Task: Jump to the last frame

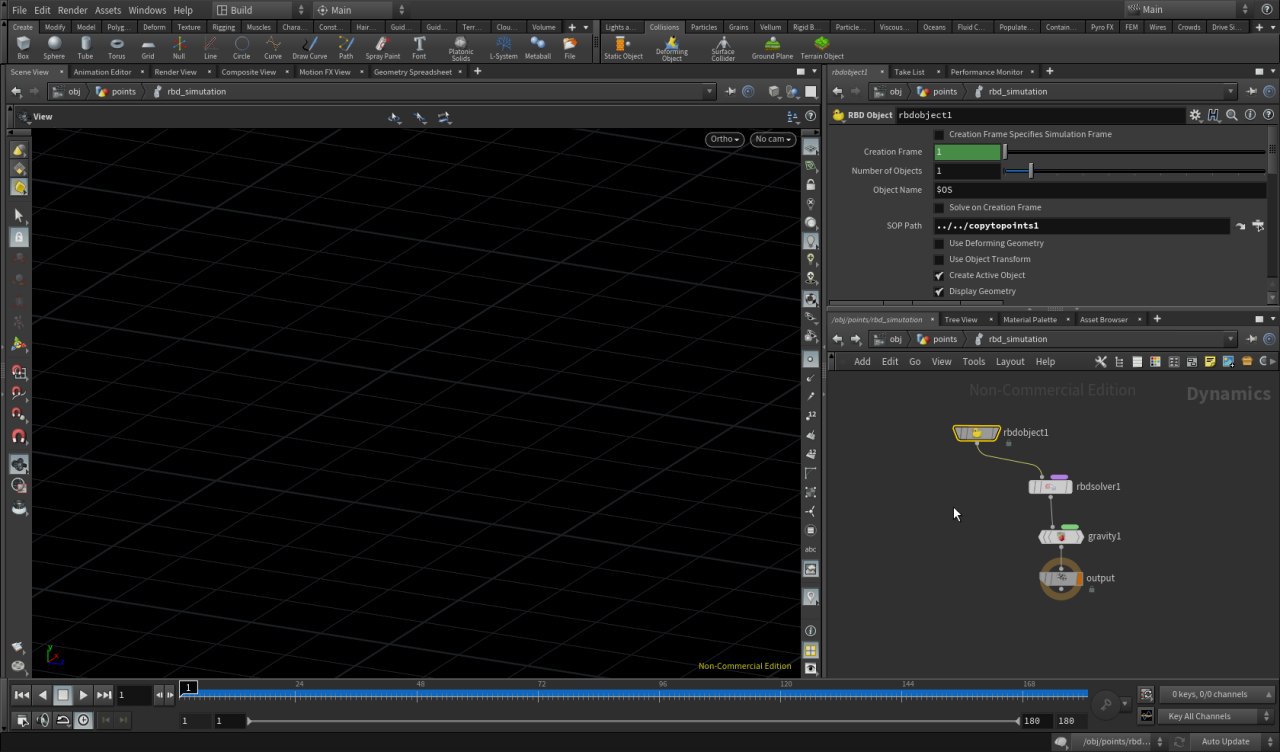Action: [104, 695]
